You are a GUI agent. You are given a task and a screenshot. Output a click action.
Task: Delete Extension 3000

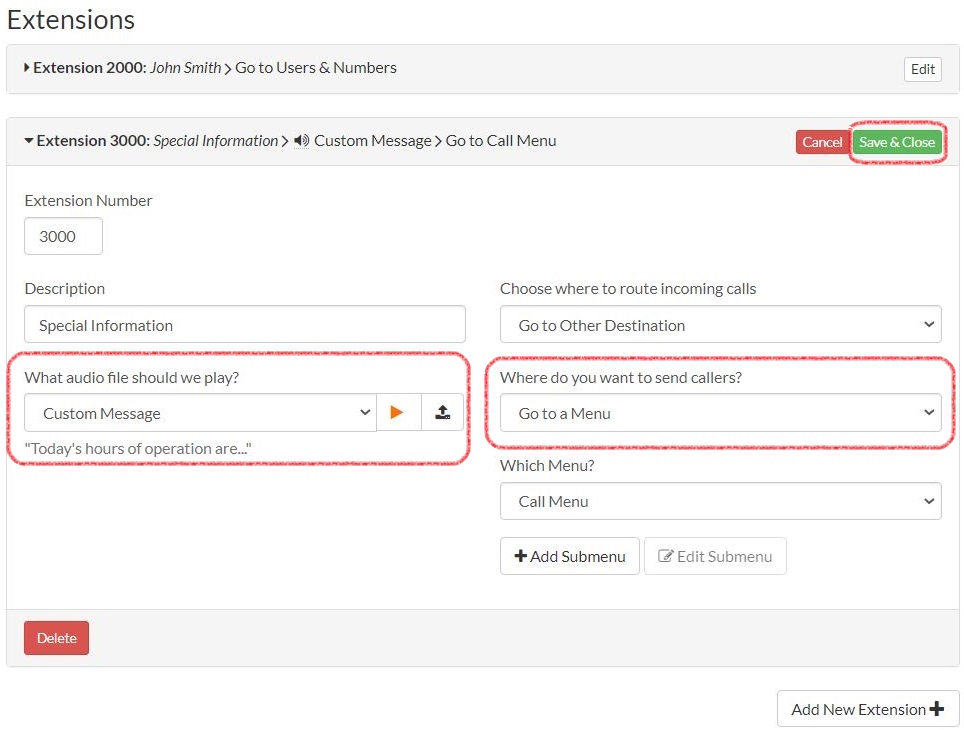[56, 636]
